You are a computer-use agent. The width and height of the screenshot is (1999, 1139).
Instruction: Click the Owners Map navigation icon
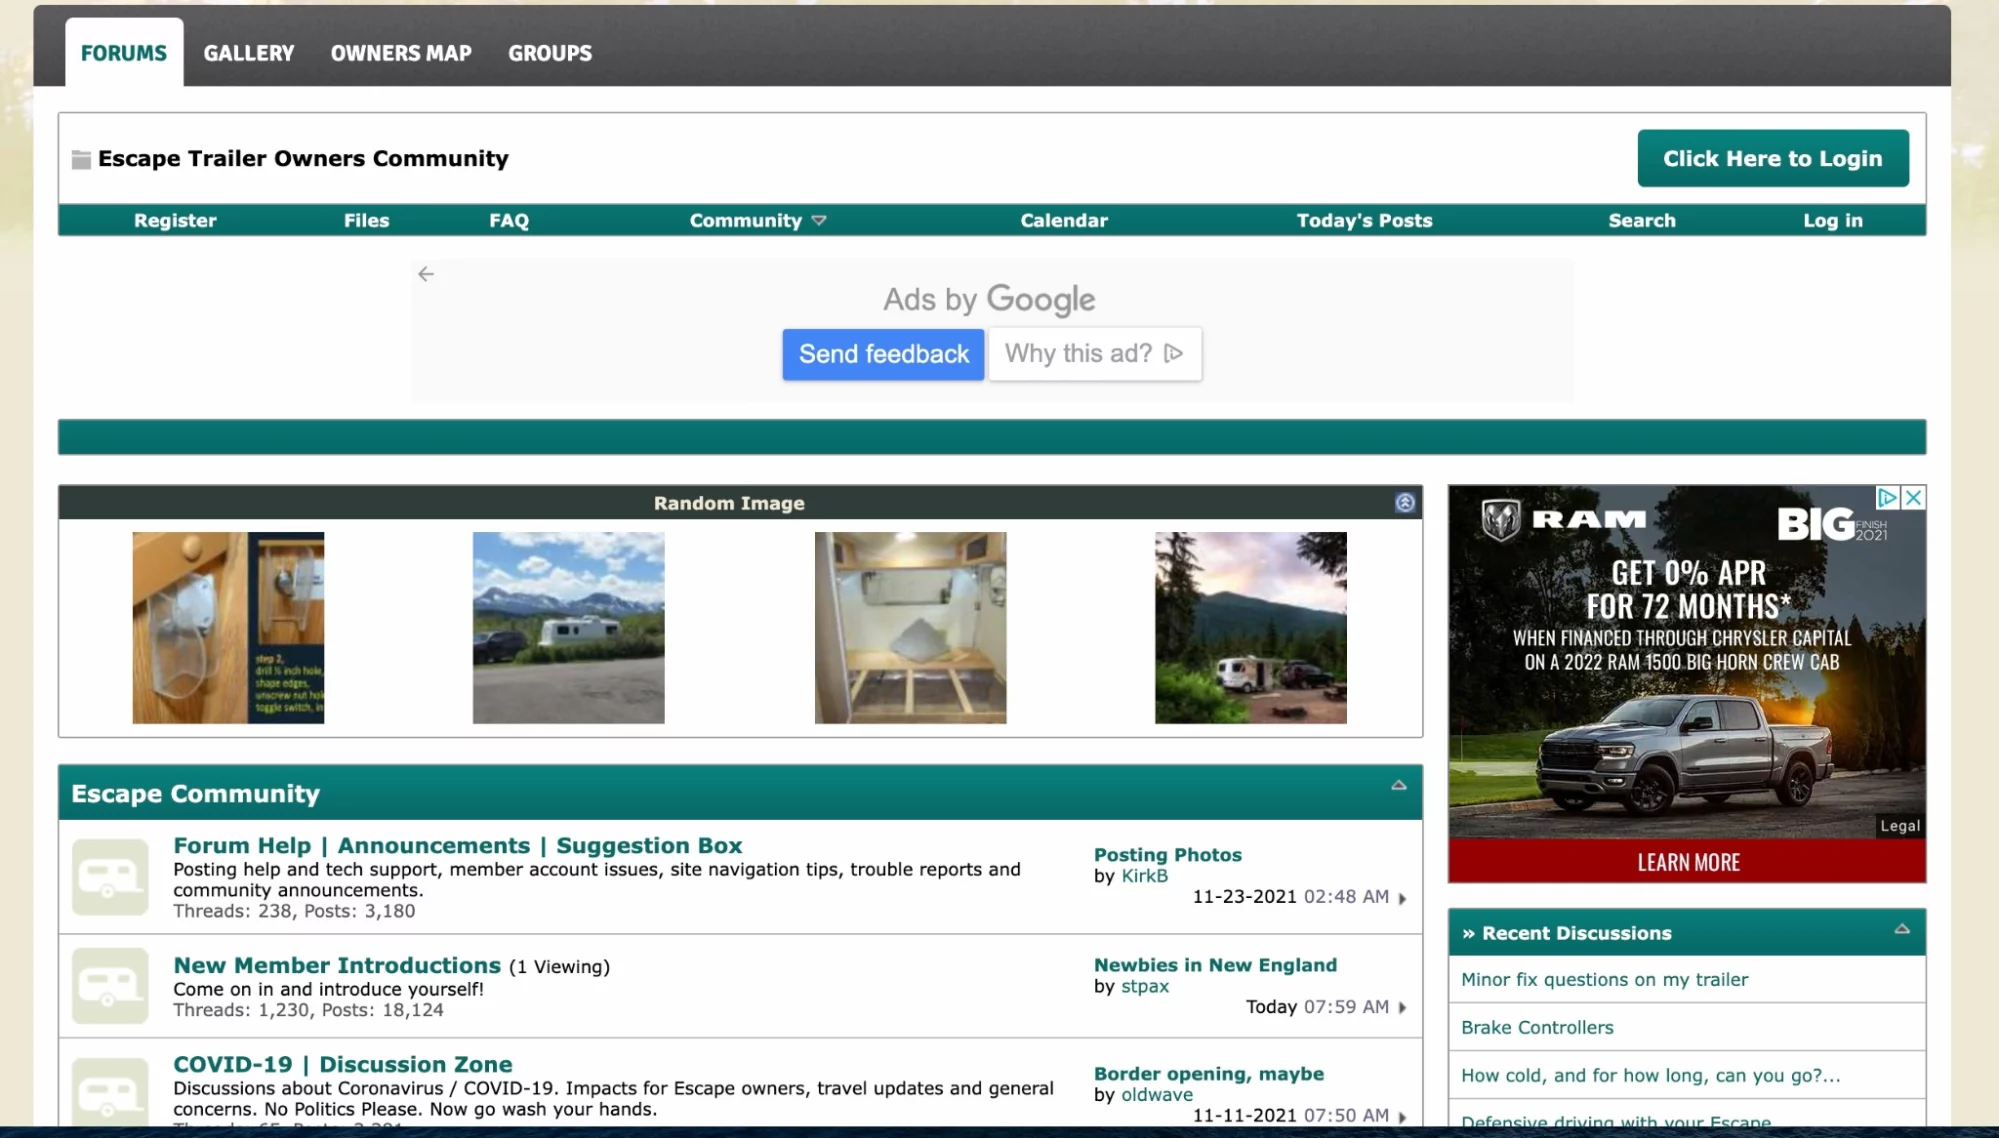400,52
